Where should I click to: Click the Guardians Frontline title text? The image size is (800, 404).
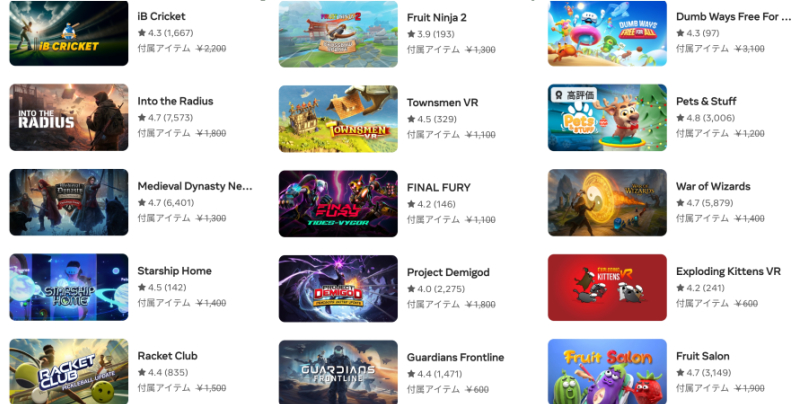coord(455,358)
